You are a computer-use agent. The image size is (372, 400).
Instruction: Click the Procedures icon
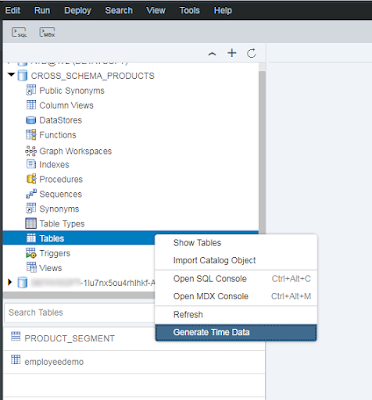[31, 179]
